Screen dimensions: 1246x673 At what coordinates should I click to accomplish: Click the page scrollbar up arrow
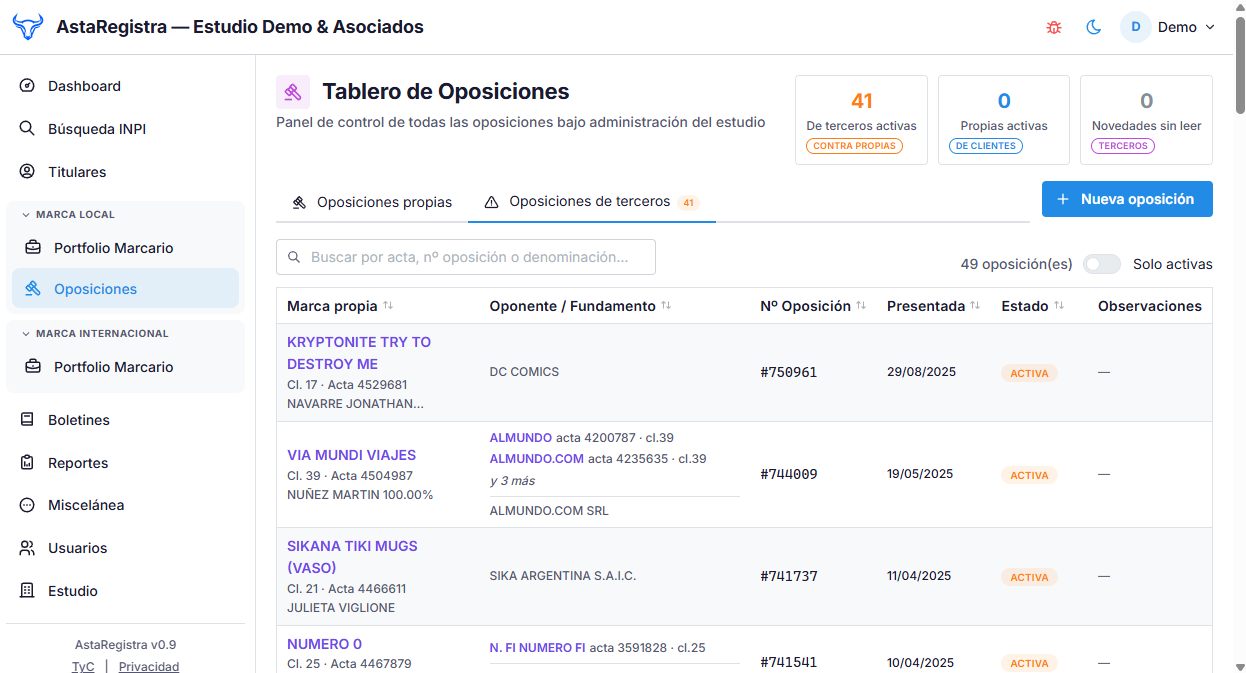[1240, 7]
